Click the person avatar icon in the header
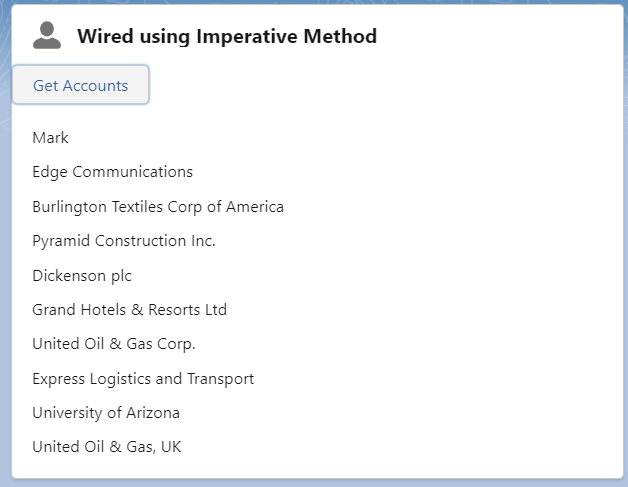Screen dimensions: 628x487 [x=47, y=35]
